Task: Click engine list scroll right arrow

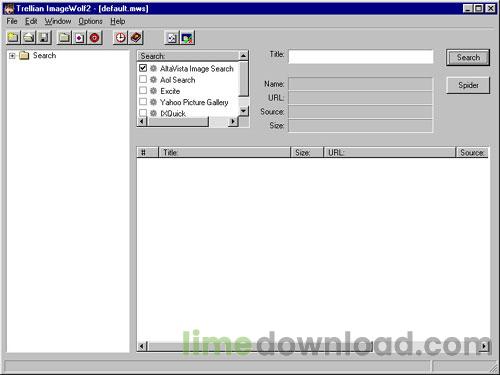Action: [x=233, y=122]
